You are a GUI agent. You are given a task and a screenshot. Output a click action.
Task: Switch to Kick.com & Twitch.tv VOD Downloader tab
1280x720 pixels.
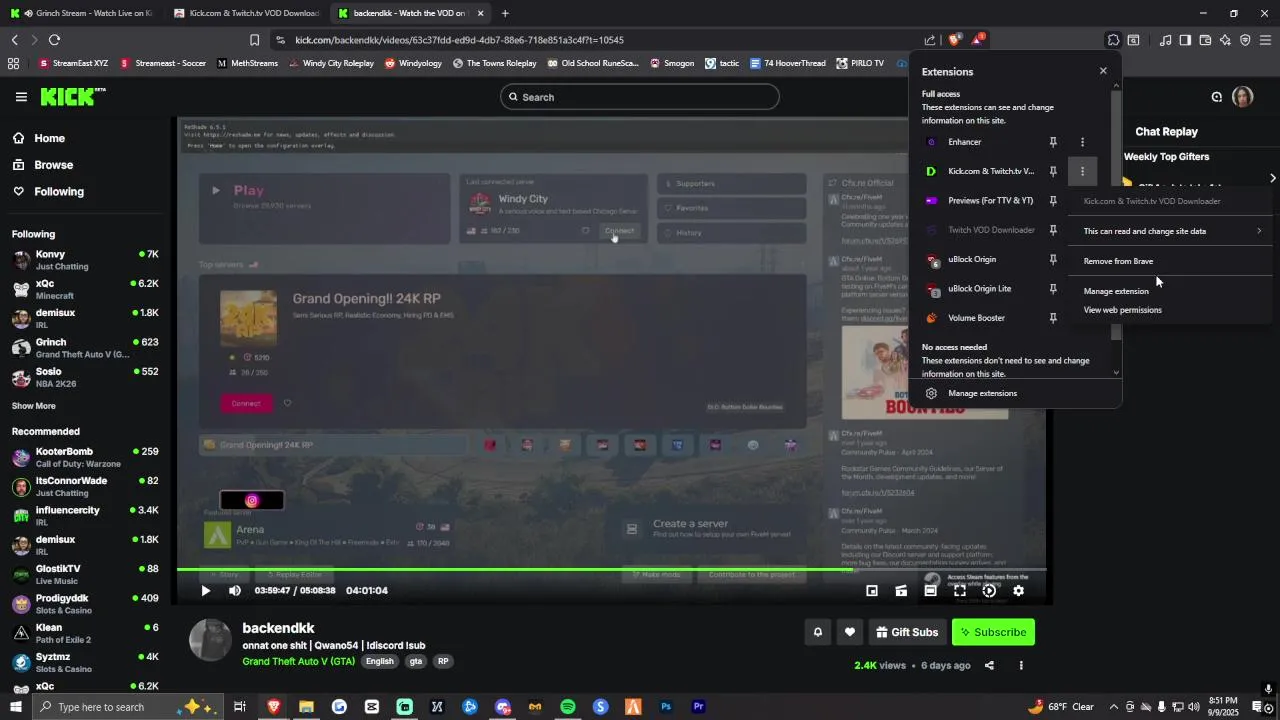pyautogui.click(x=246, y=13)
